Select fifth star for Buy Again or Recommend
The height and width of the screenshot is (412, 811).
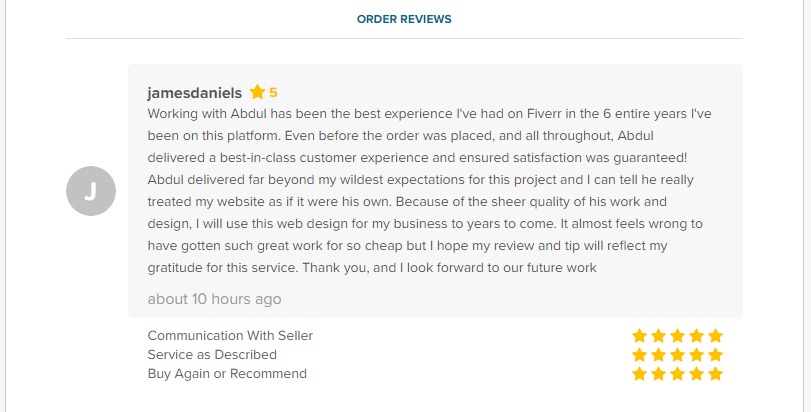coord(715,374)
